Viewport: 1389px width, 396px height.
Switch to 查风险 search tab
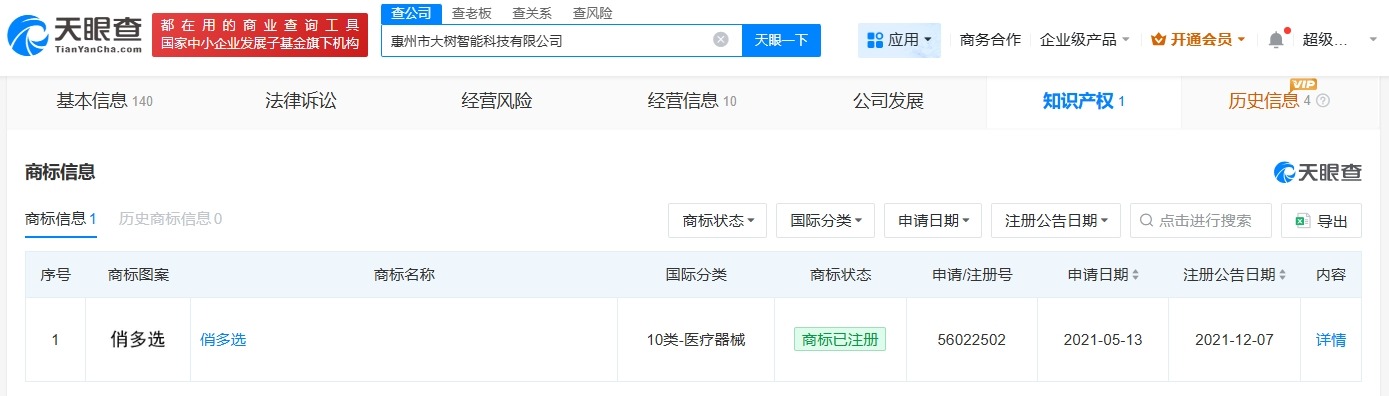(x=593, y=13)
